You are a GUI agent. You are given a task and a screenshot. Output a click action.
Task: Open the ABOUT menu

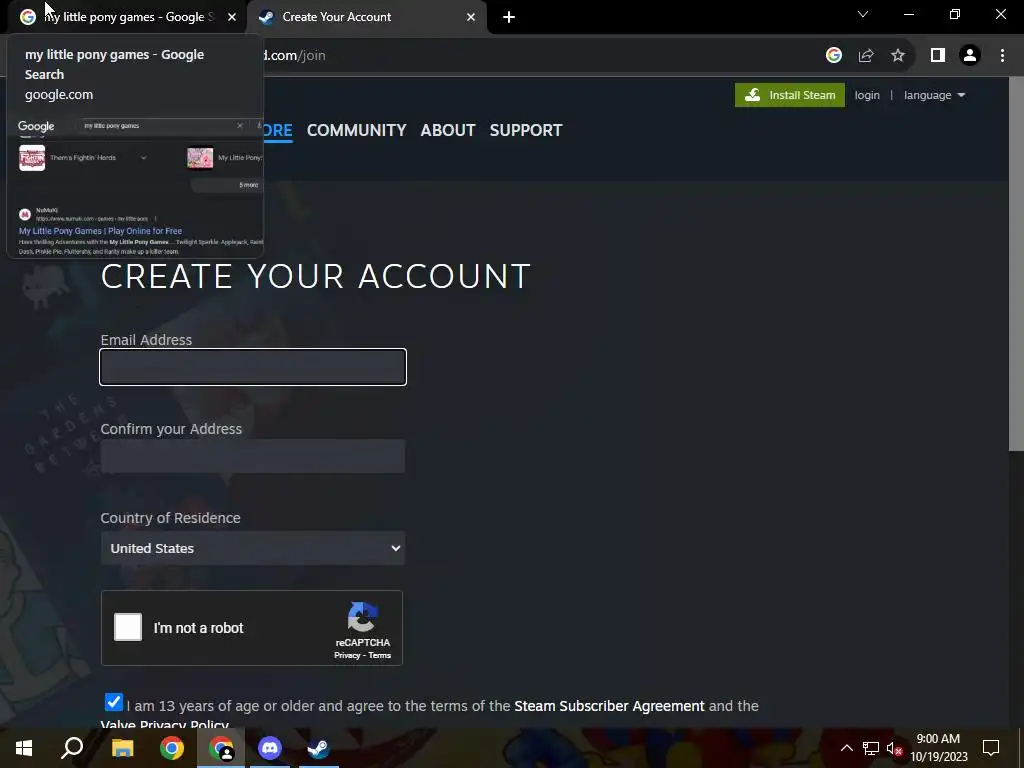(448, 130)
